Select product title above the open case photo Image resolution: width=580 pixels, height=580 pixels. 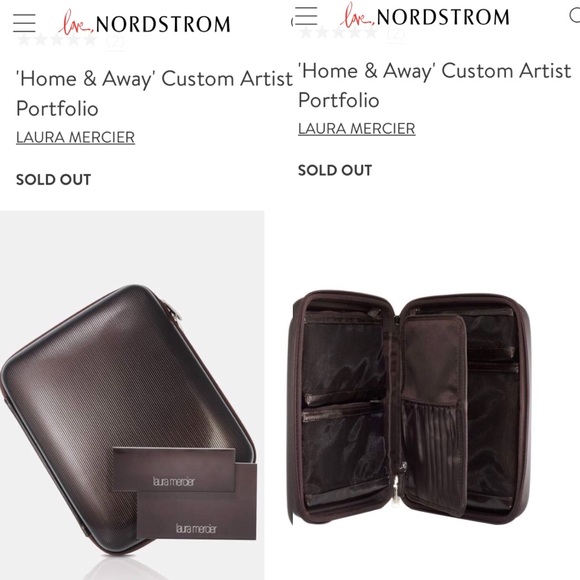click(x=435, y=85)
